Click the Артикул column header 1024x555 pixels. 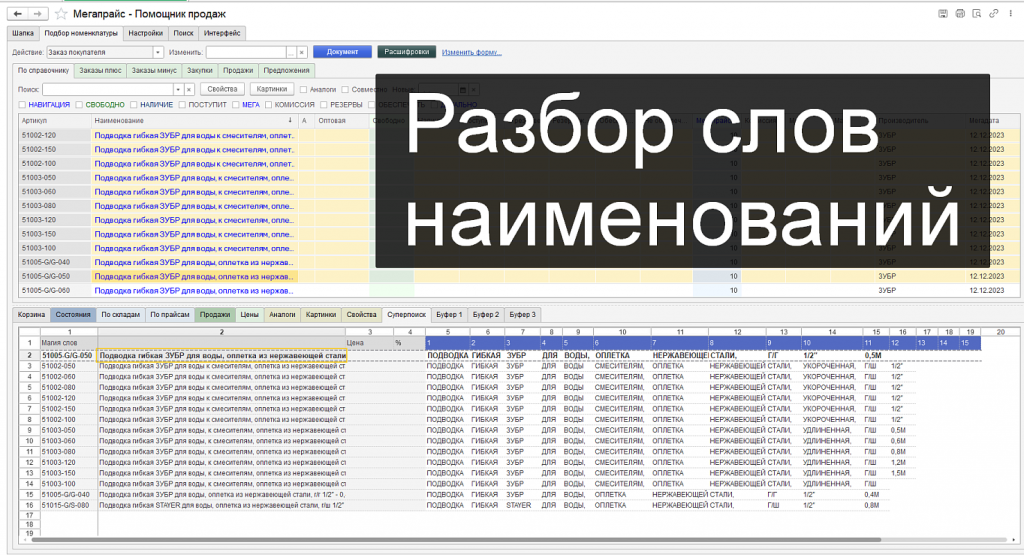tap(55, 120)
